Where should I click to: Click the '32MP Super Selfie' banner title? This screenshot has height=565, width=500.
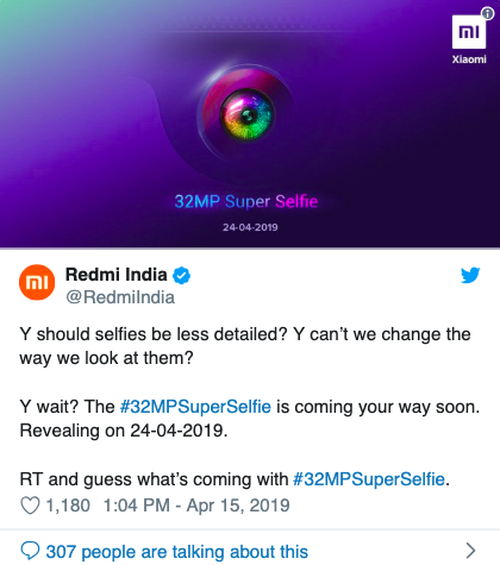click(246, 201)
